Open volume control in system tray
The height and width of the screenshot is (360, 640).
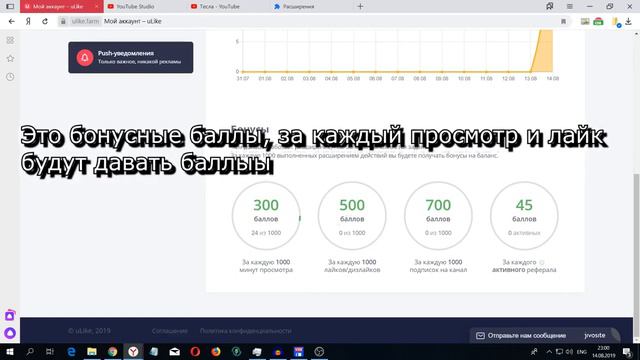[569, 351]
